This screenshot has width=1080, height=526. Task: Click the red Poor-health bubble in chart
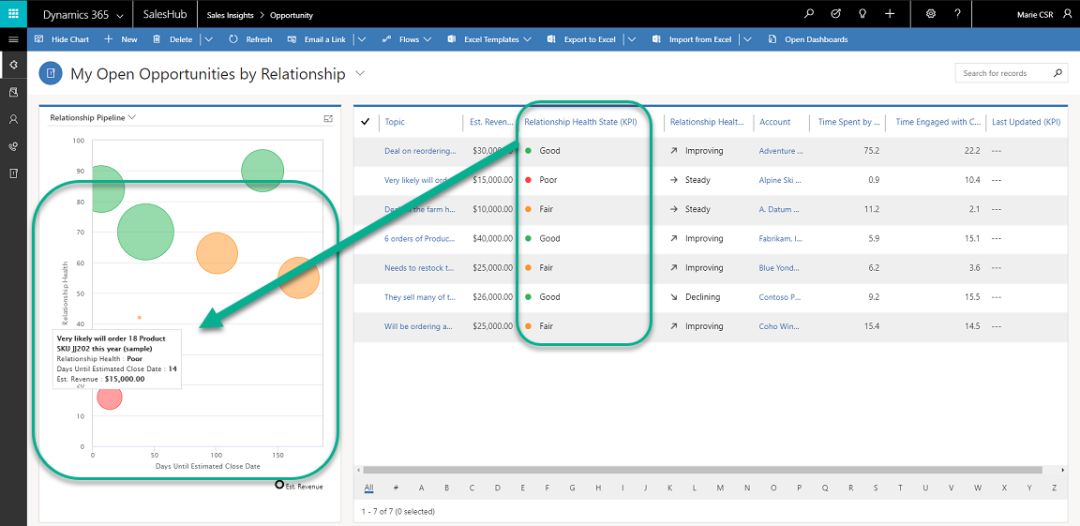(109, 397)
